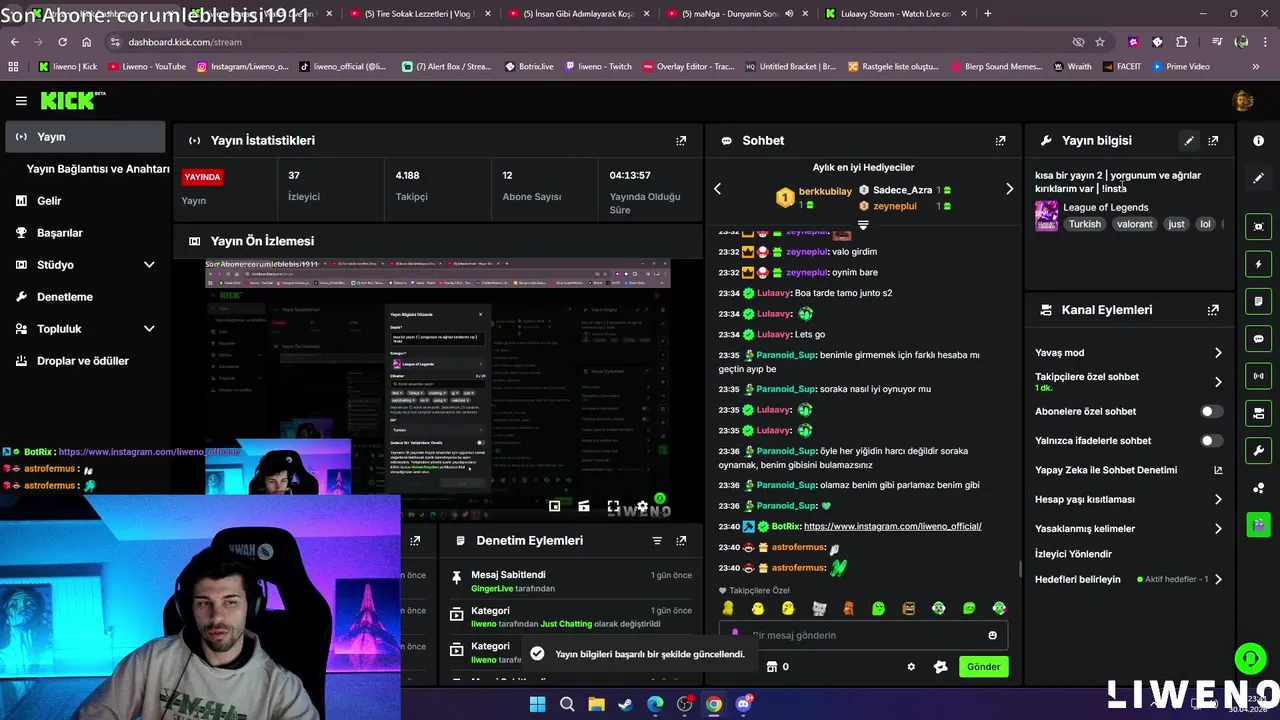The width and height of the screenshot is (1280, 720).
Task: Click the shop icon showing 0
Action: (x=777, y=667)
